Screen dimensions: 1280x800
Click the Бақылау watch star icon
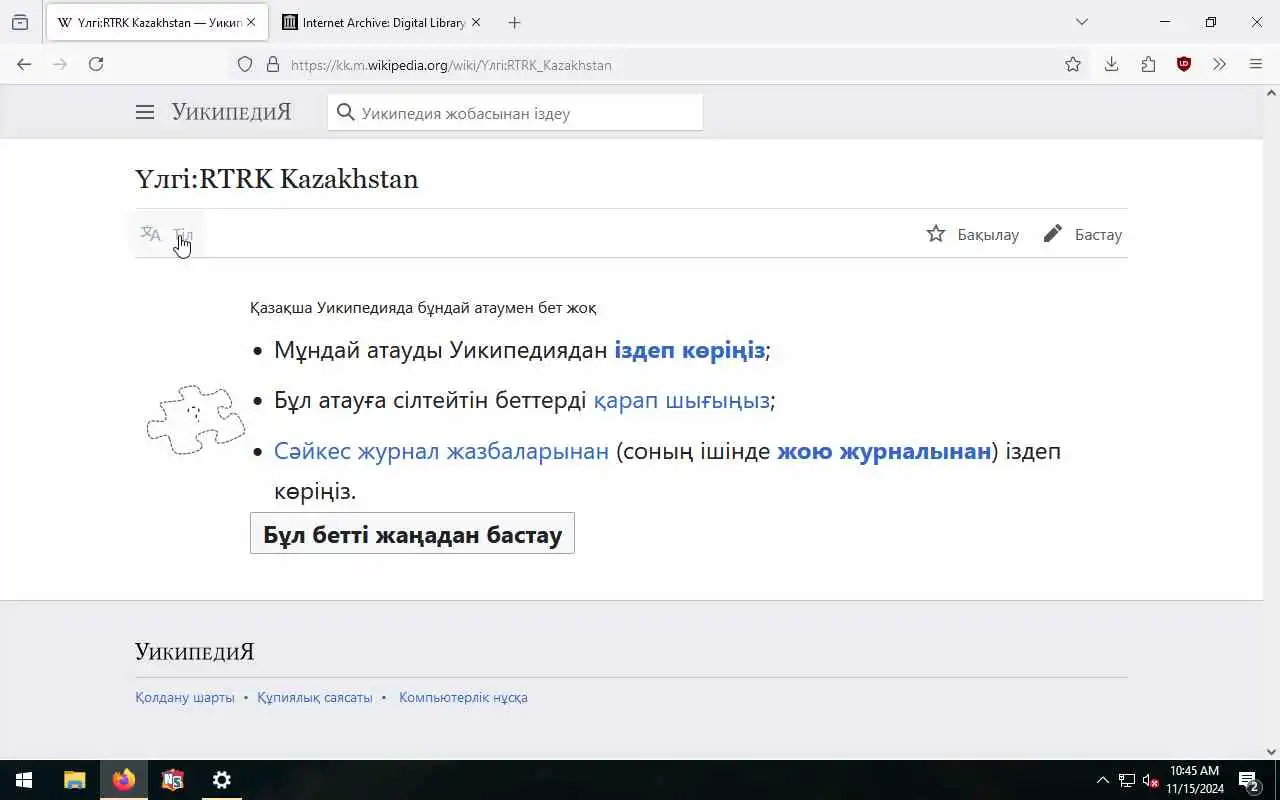[x=972, y=234]
